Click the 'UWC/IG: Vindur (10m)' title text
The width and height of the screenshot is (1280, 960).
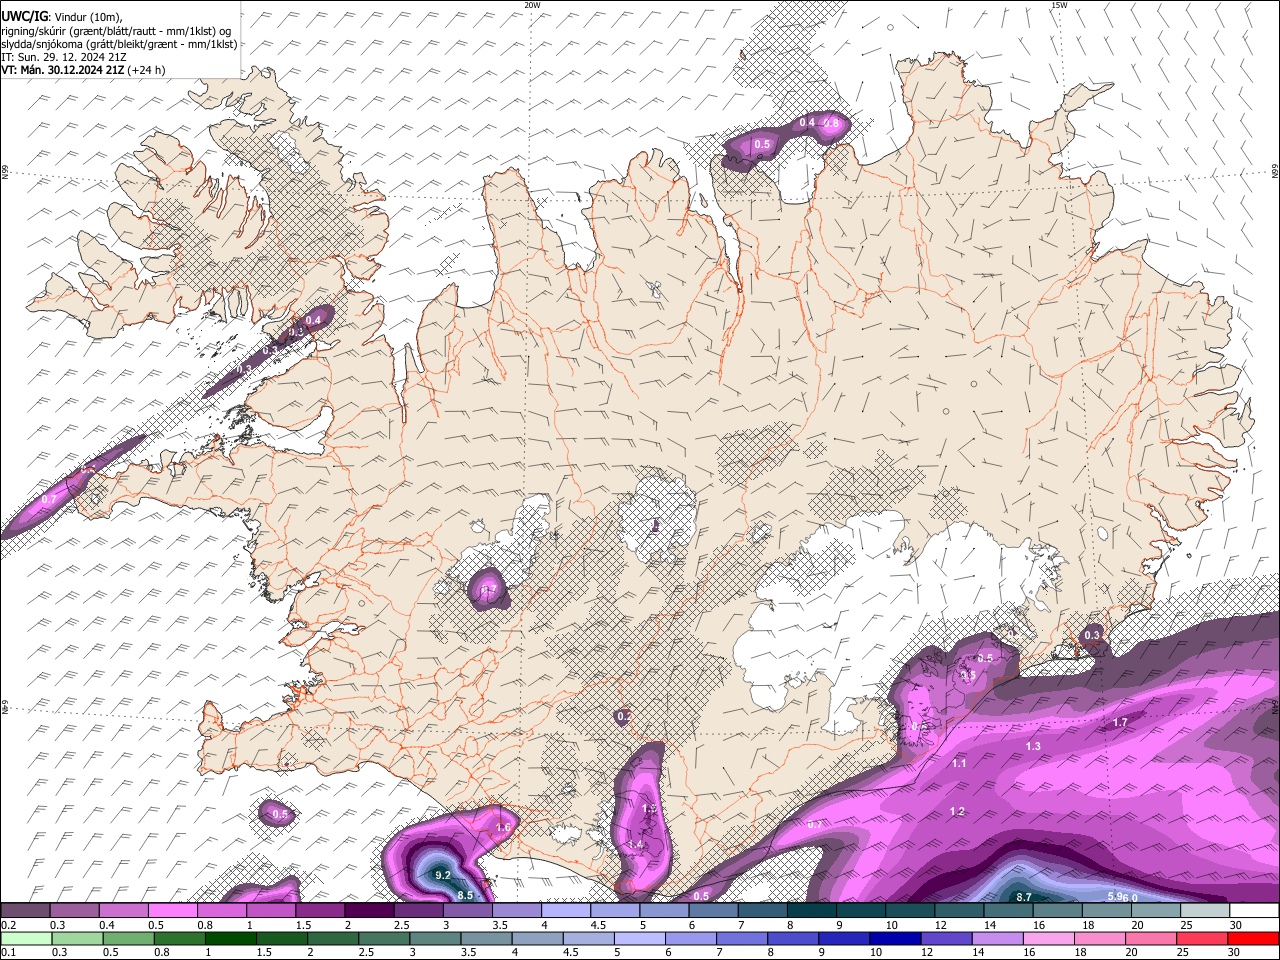tap(61, 16)
